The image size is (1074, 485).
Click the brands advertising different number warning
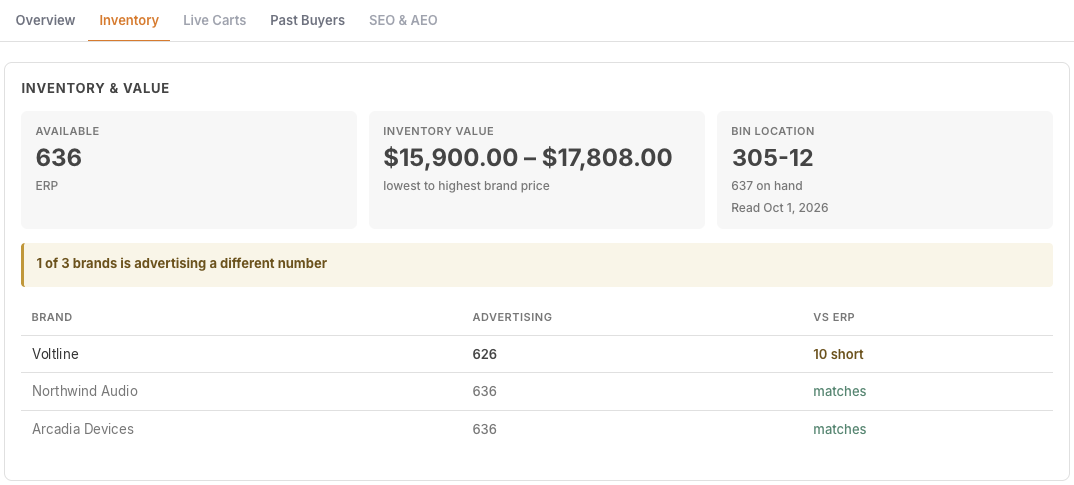(x=537, y=264)
